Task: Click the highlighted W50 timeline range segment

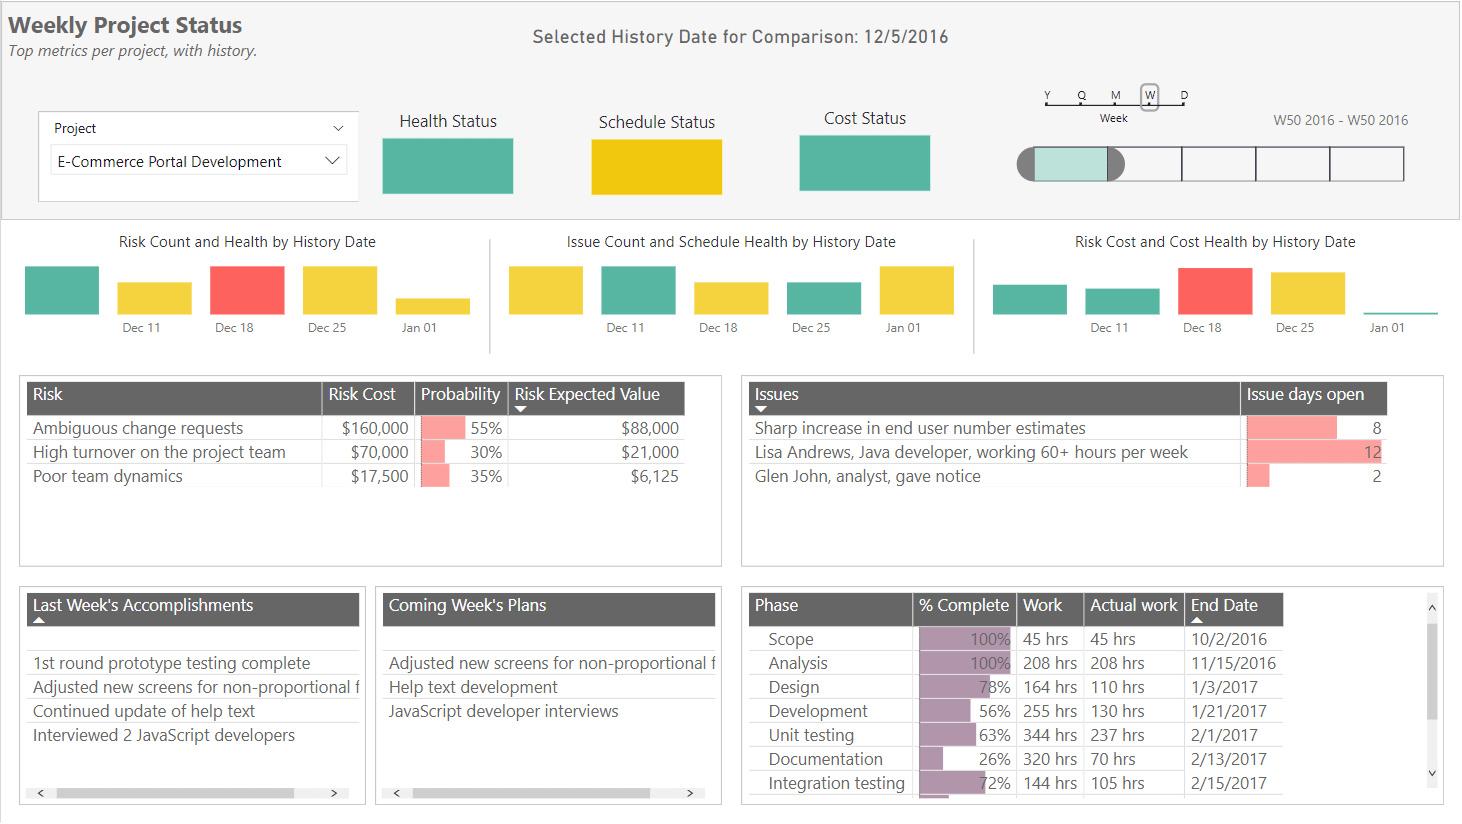Action: tap(1071, 164)
